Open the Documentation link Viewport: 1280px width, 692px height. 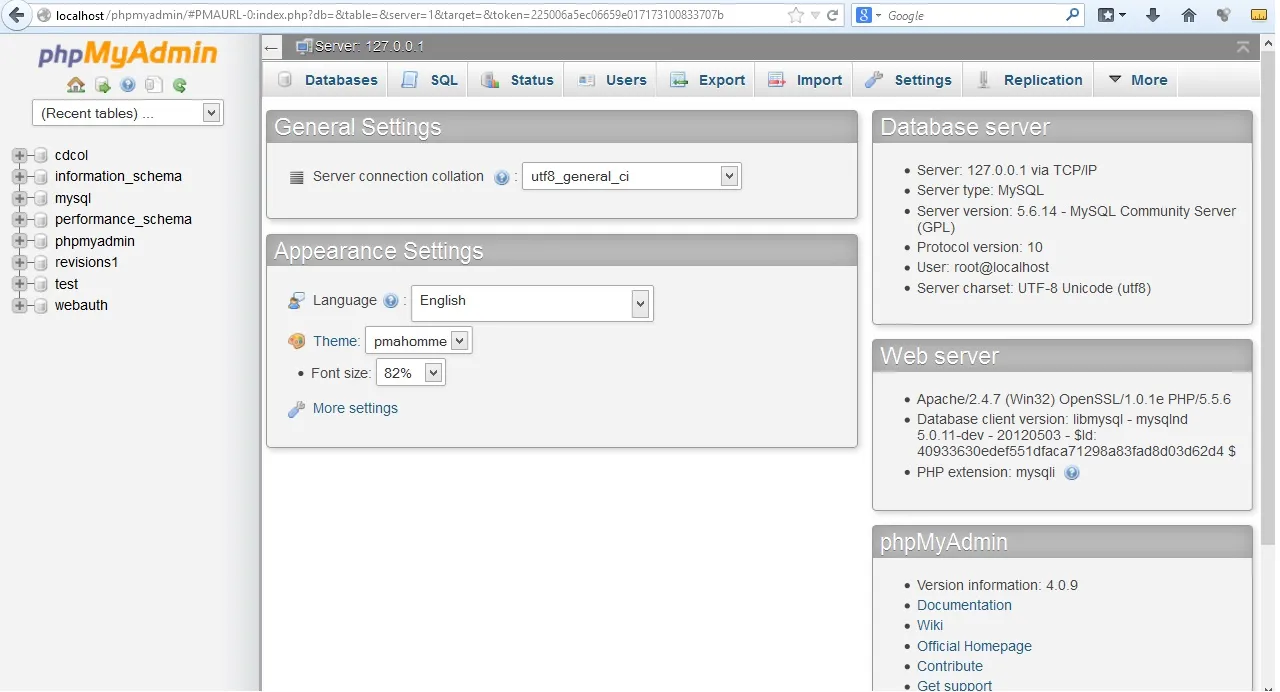[964, 606]
